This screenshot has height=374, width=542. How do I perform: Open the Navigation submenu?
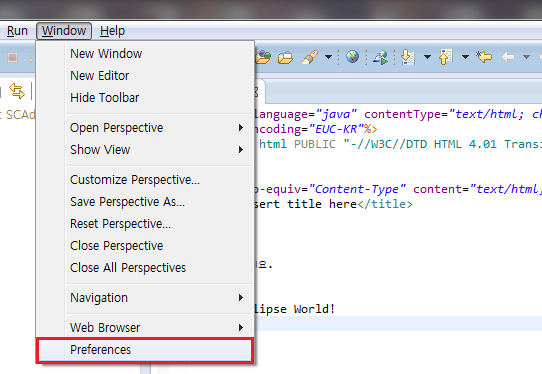(145, 298)
